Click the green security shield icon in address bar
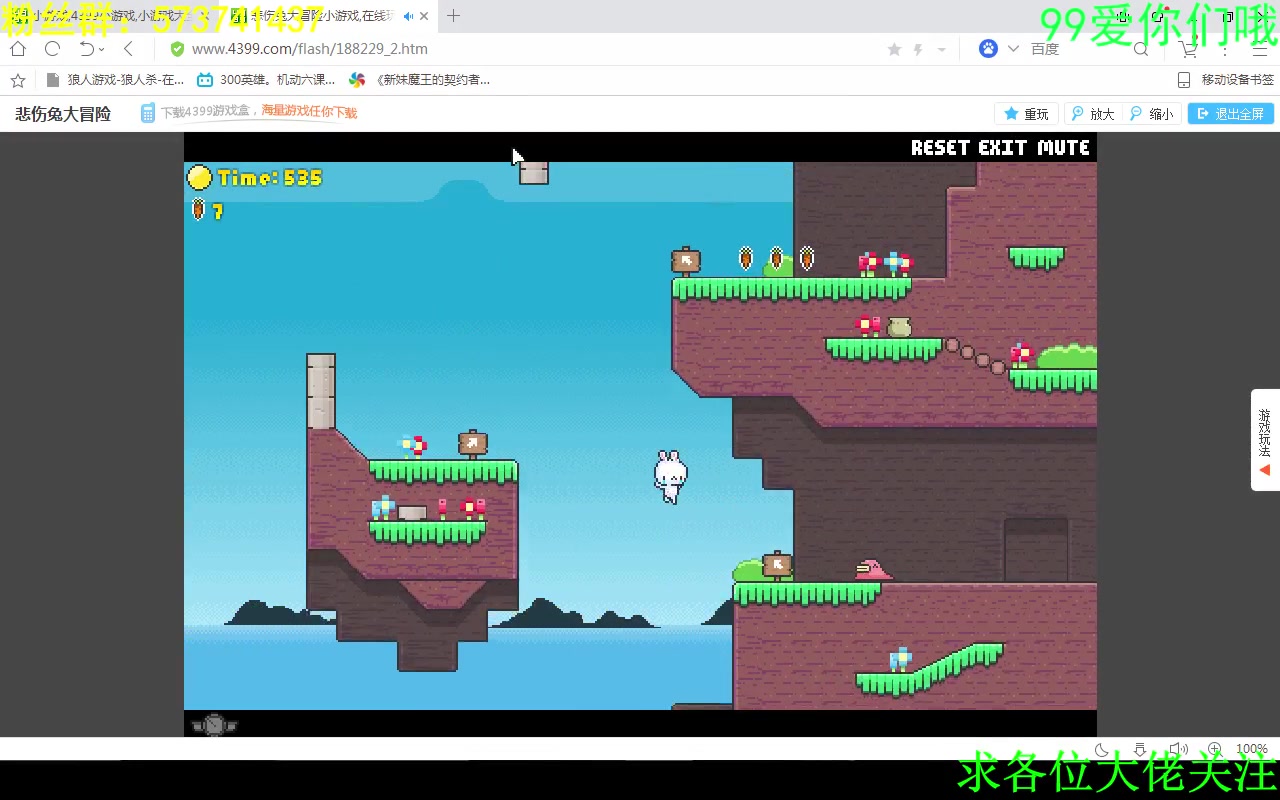This screenshot has width=1280, height=800. [177, 49]
